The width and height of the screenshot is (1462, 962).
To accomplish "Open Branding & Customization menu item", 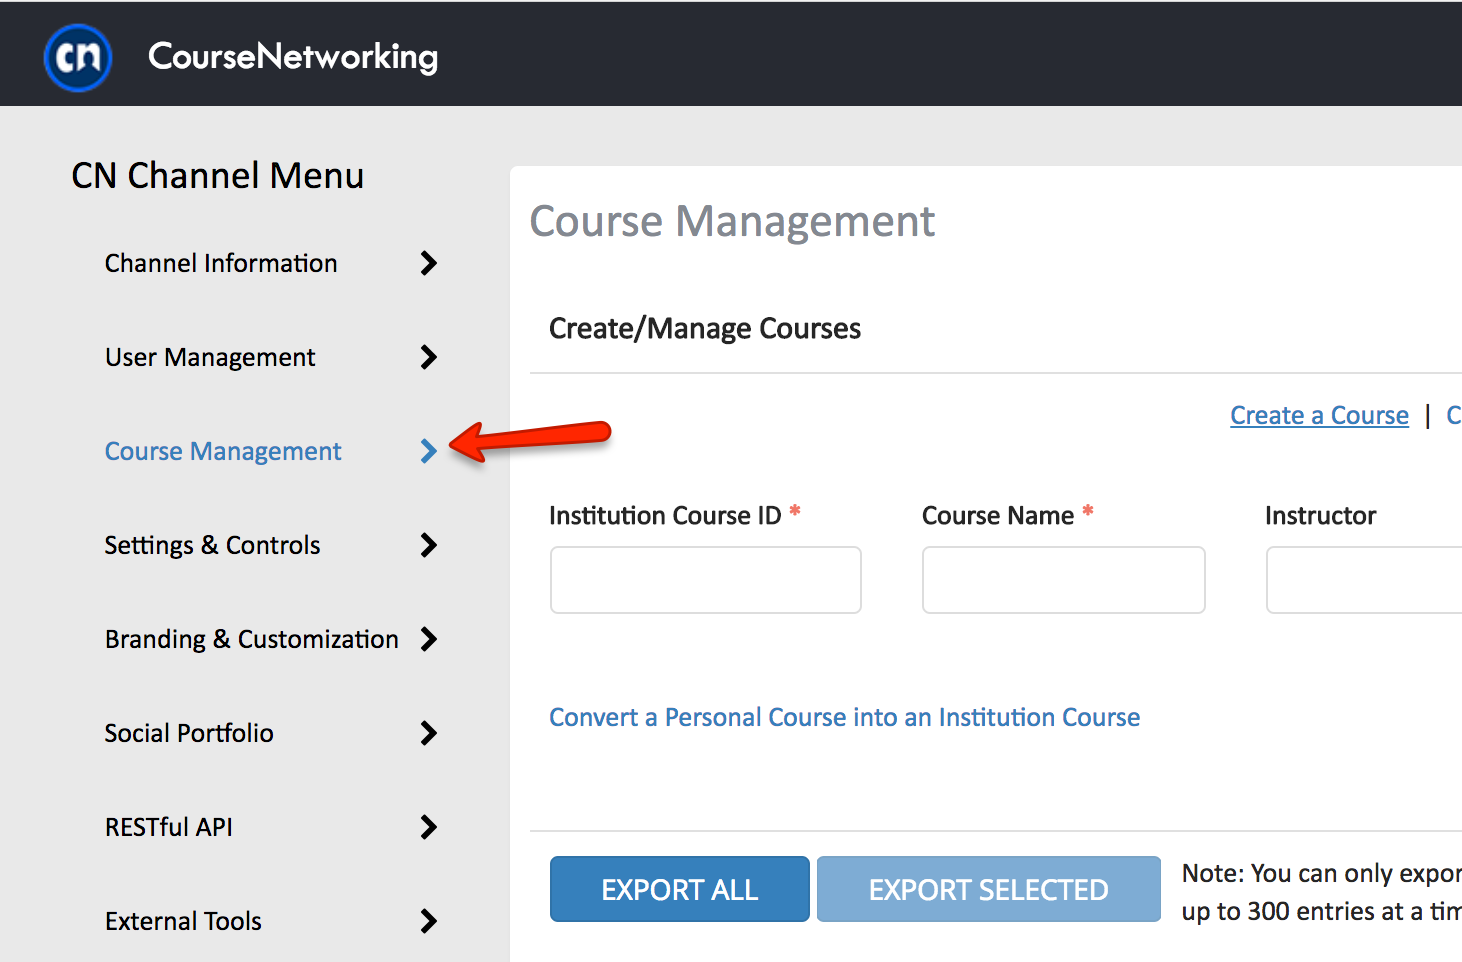I will [x=252, y=639].
